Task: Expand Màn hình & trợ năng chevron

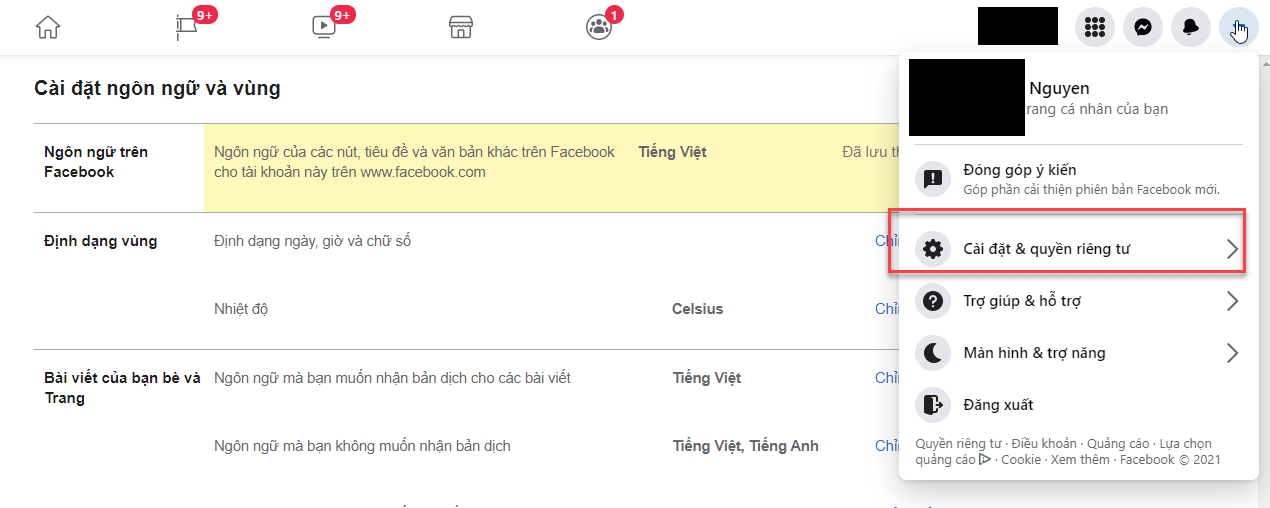Action: pyautogui.click(x=1232, y=353)
